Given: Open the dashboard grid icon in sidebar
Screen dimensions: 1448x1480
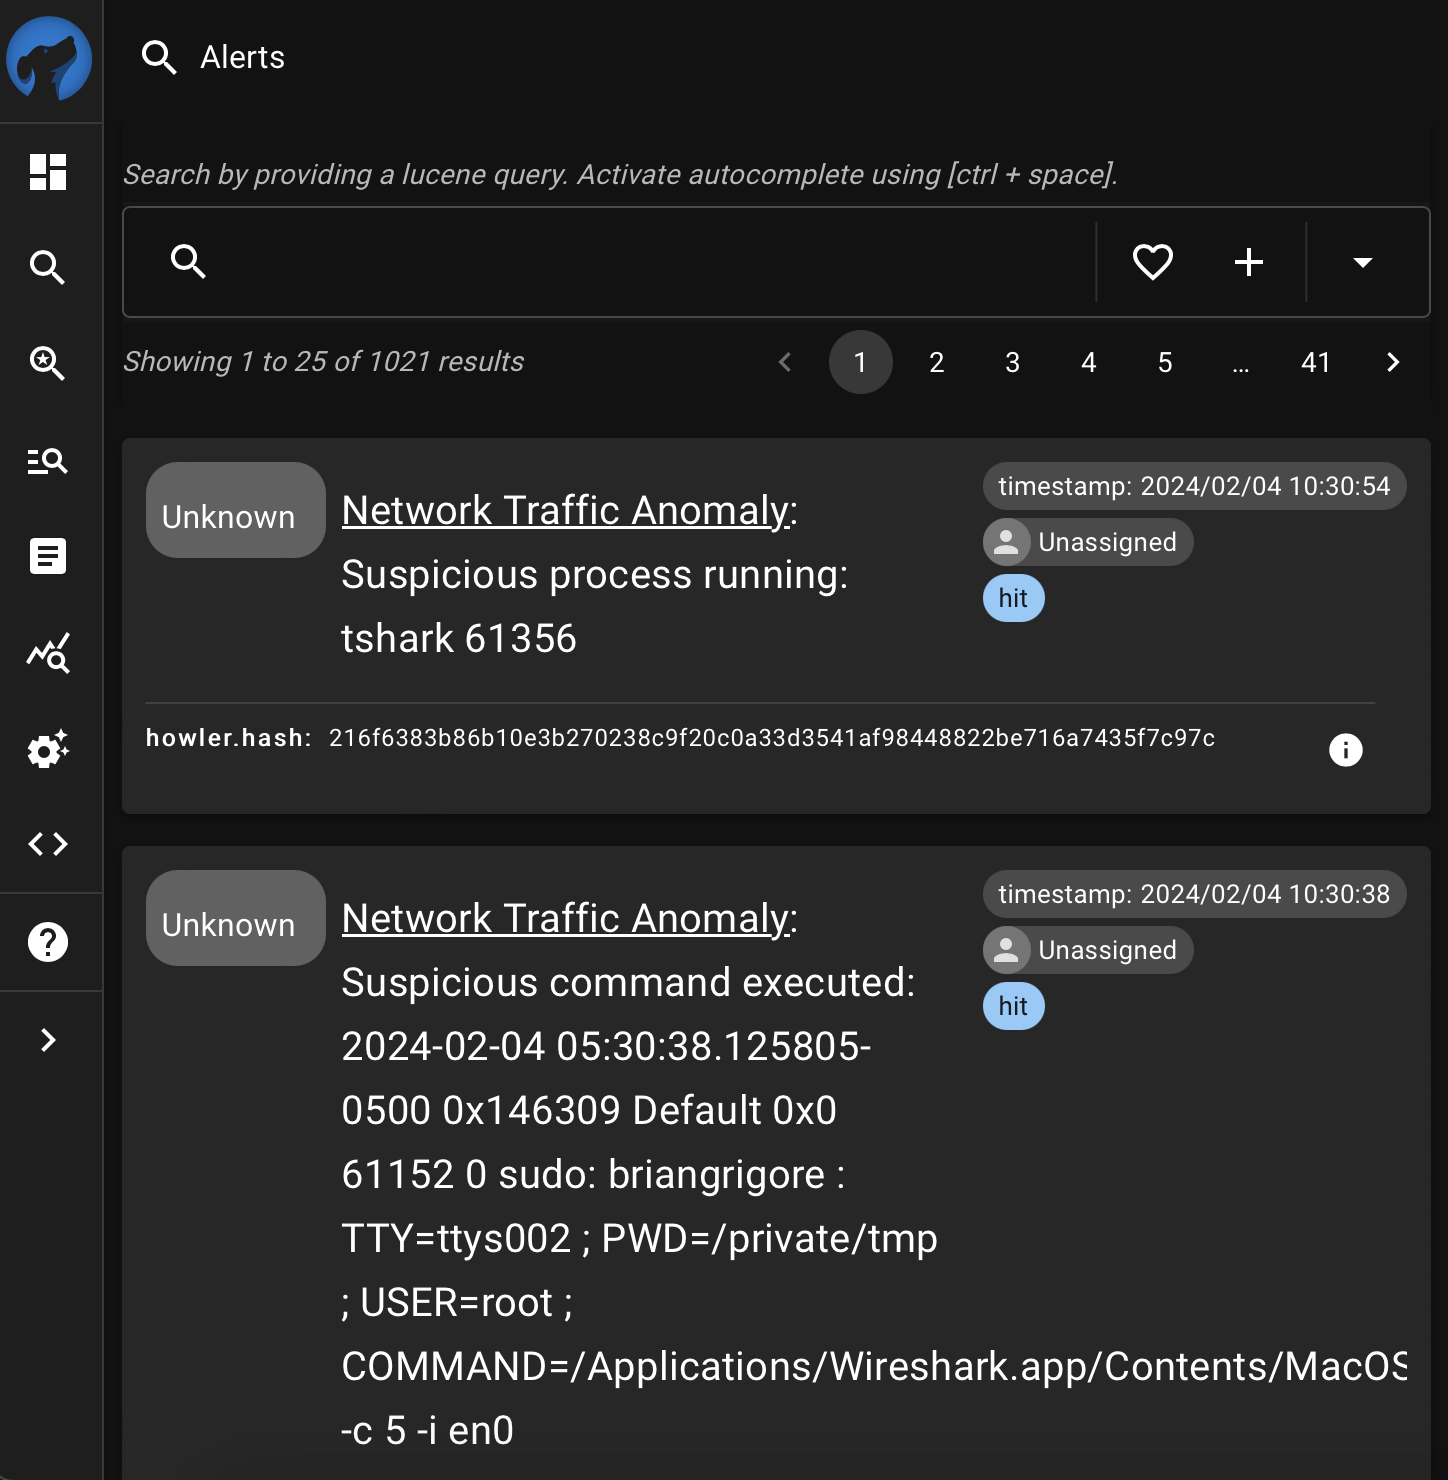Looking at the screenshot, I should click(x=48, y=172).
